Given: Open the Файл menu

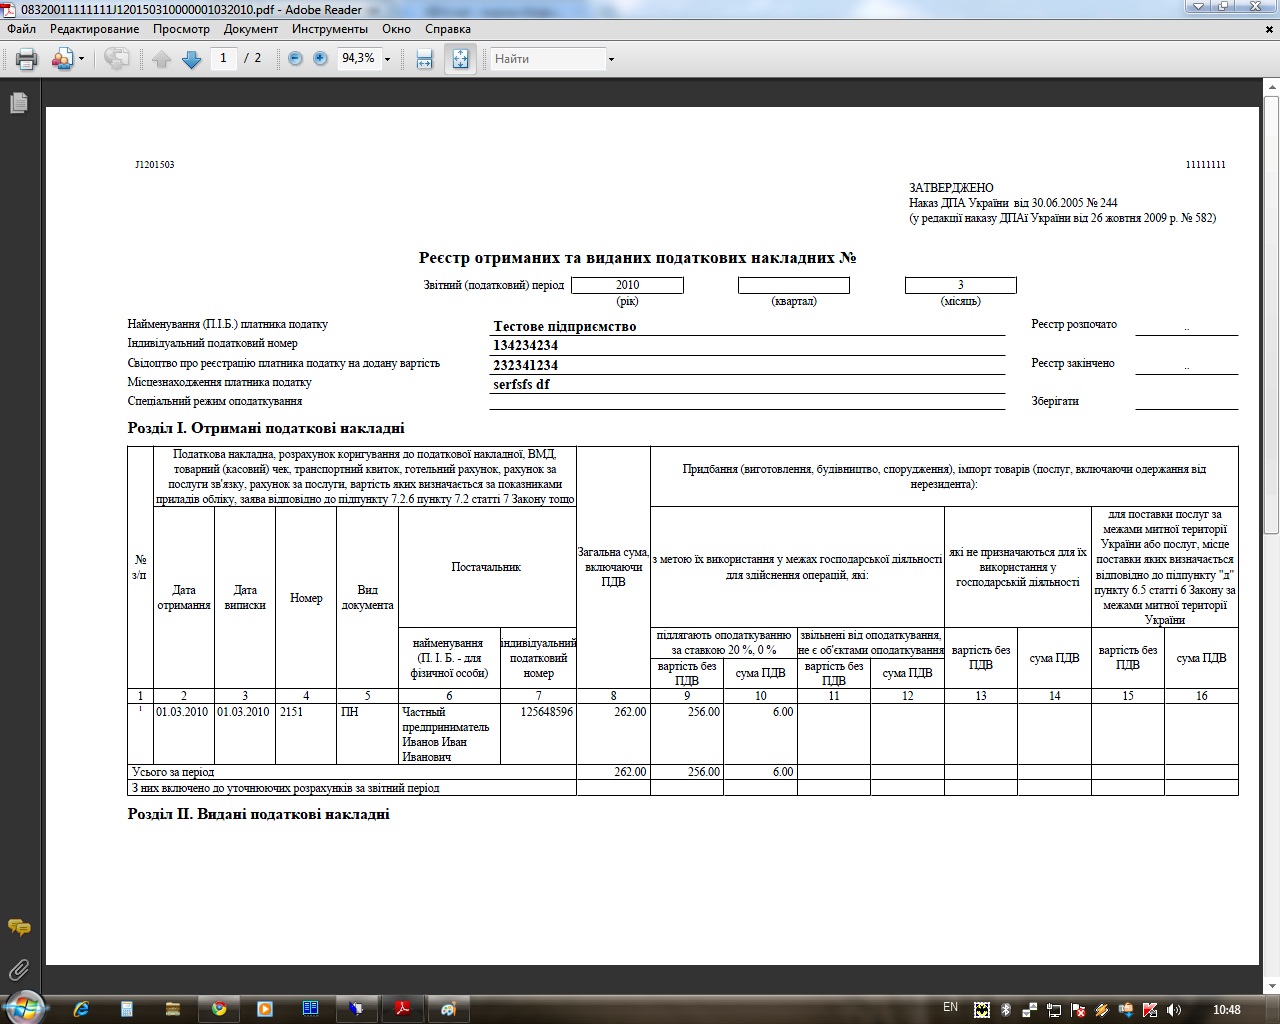Looking at the screenshot, I should point(21,29).
